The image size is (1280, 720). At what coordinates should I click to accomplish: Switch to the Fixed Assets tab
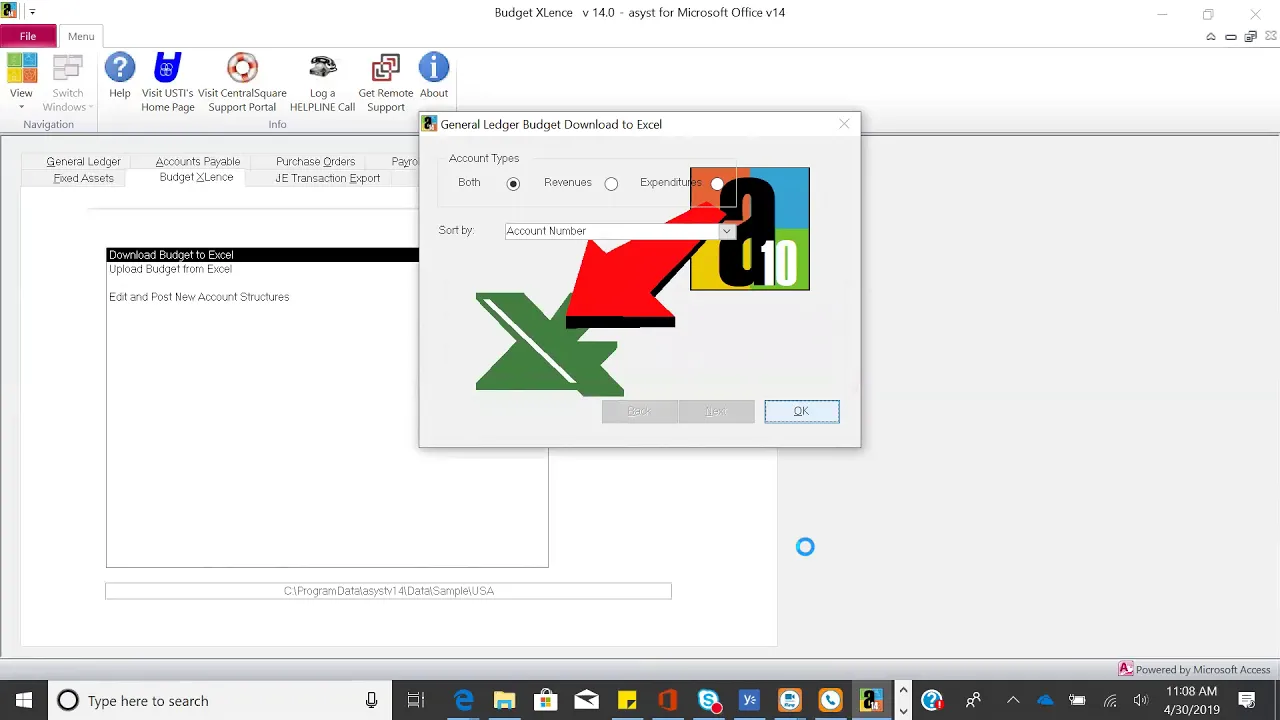83,178
